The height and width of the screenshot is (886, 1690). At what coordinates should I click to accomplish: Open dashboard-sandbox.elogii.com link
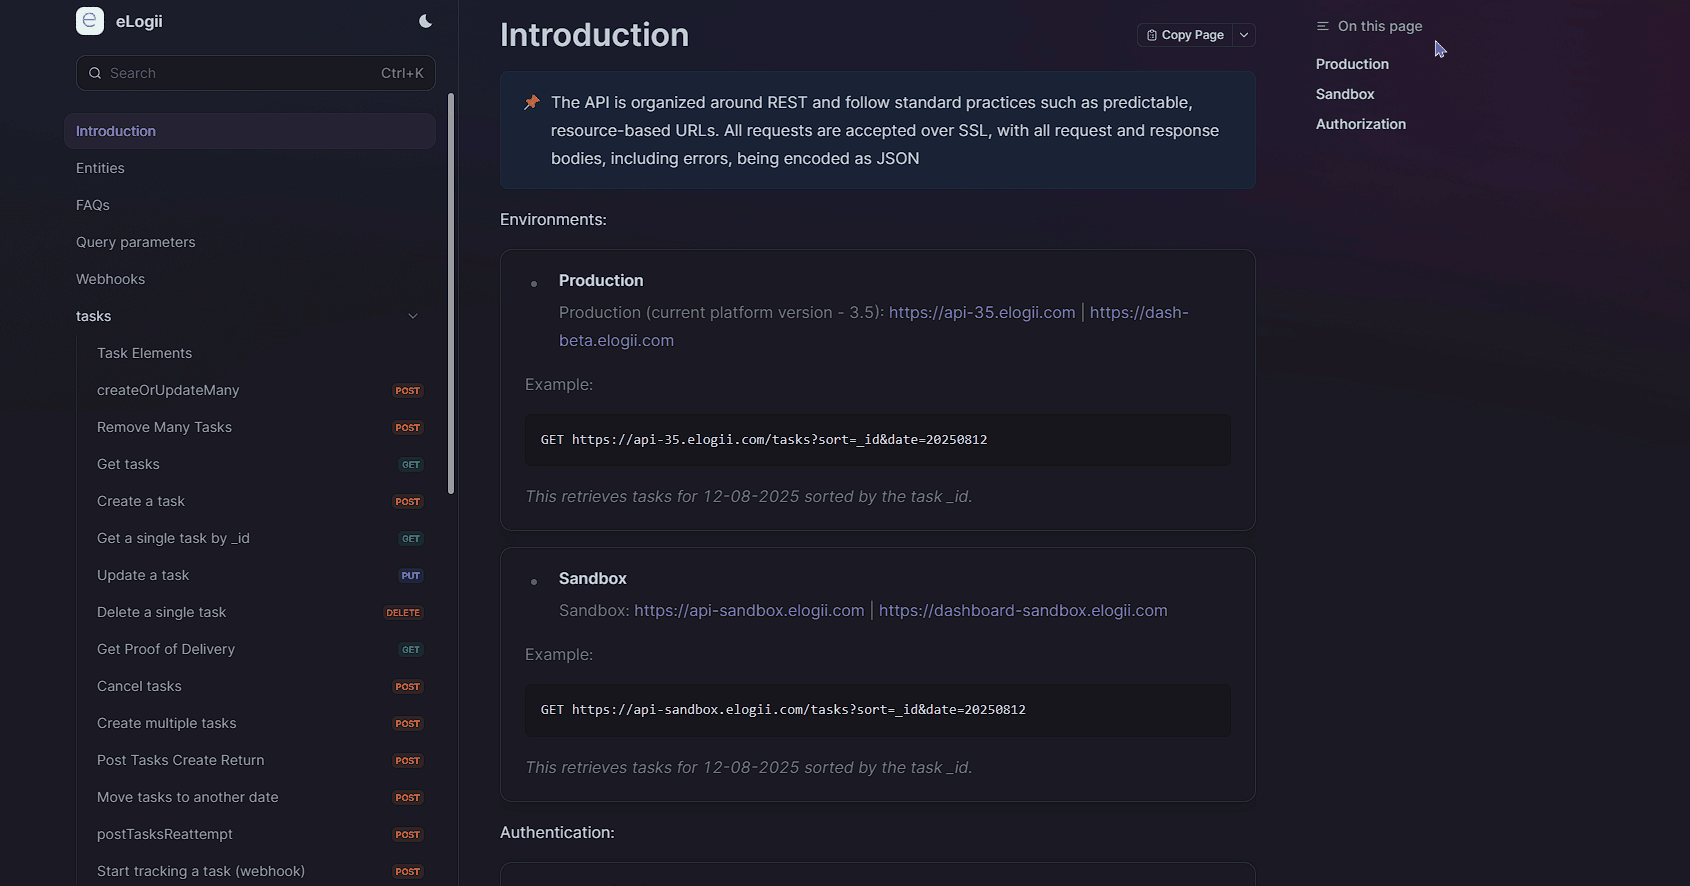[1023, 610]
